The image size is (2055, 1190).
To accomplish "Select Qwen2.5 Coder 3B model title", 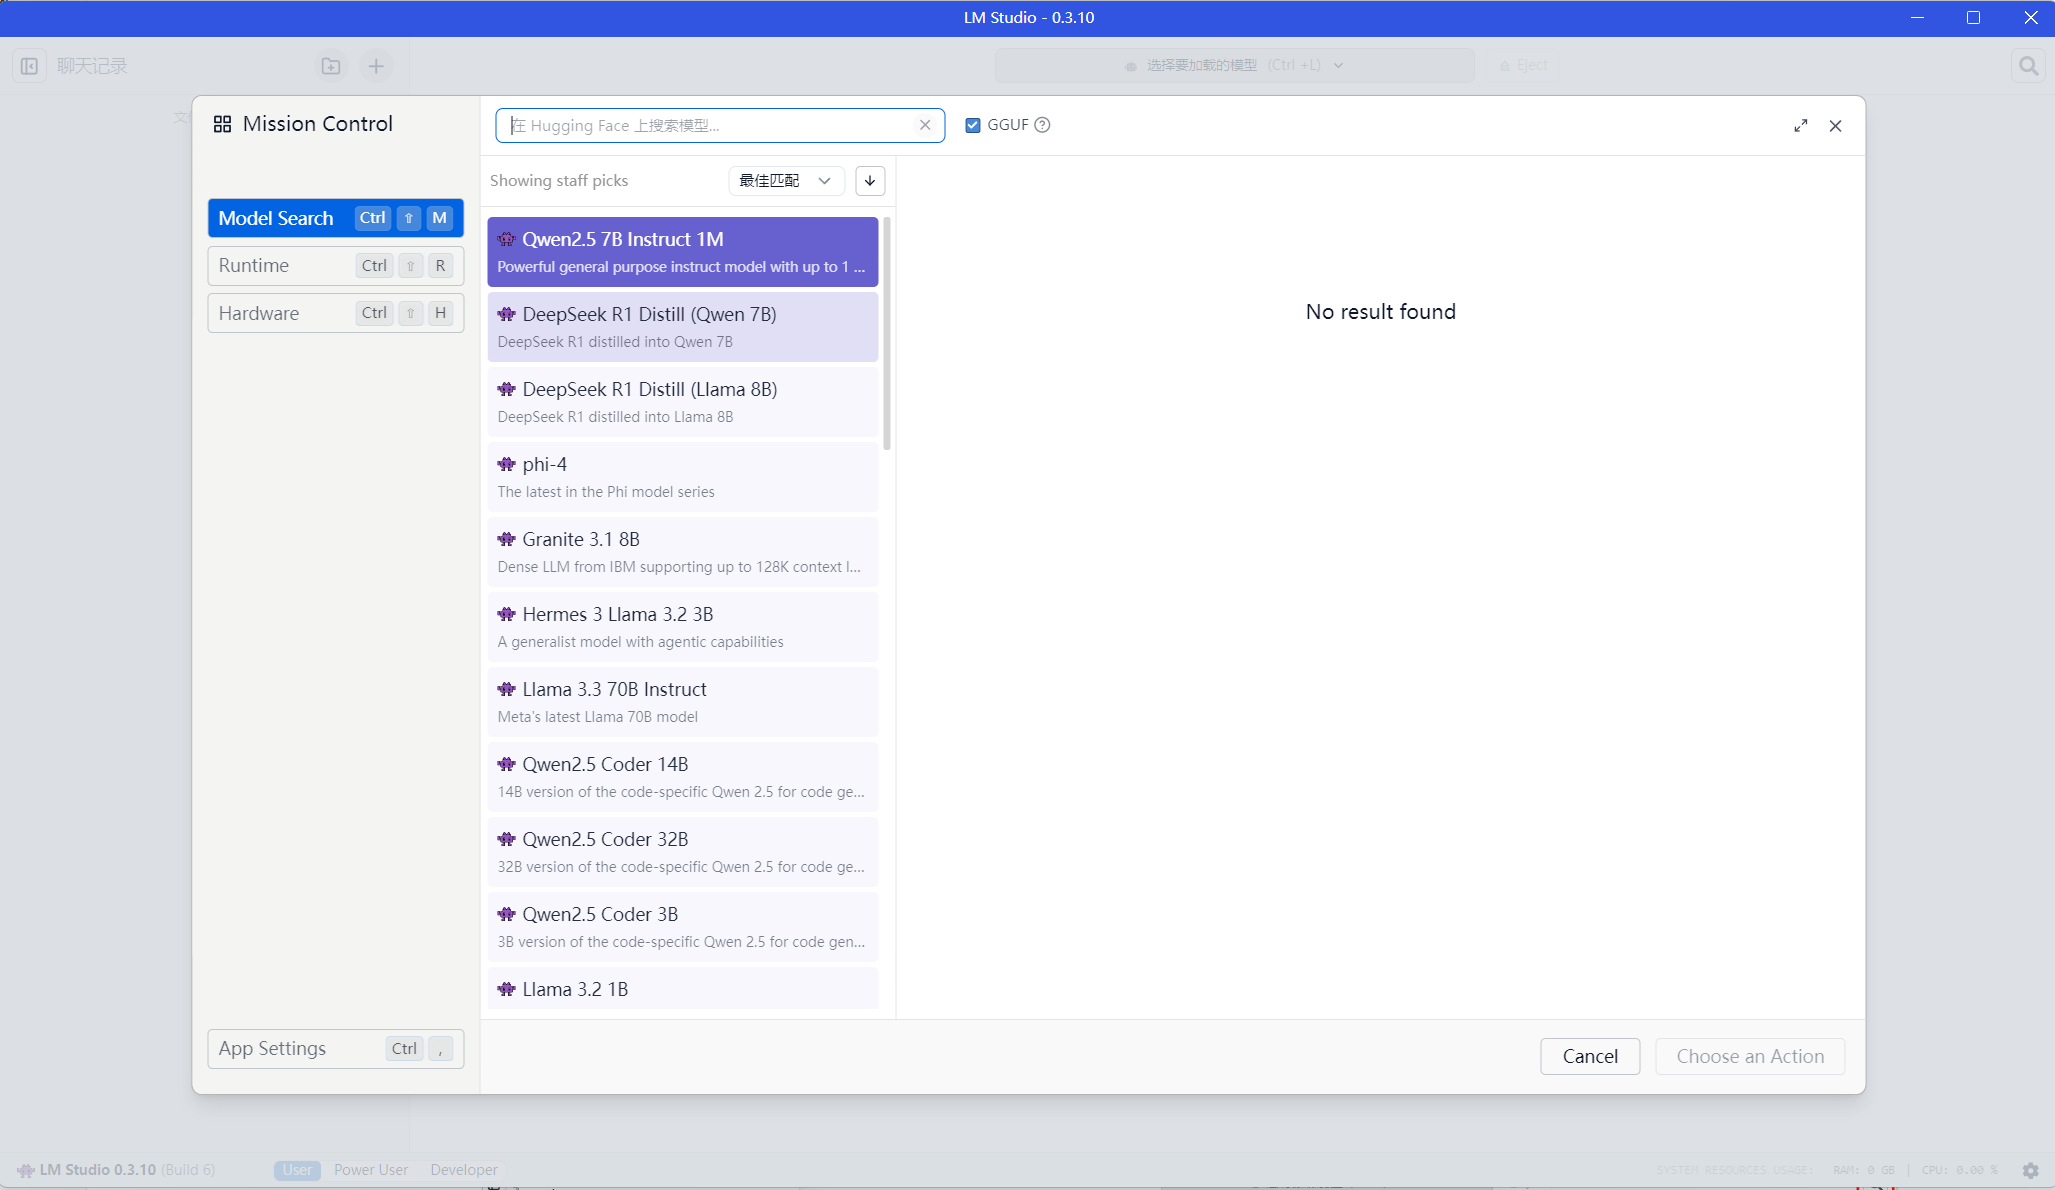I will pyautogui.click(x=600, y=914).
